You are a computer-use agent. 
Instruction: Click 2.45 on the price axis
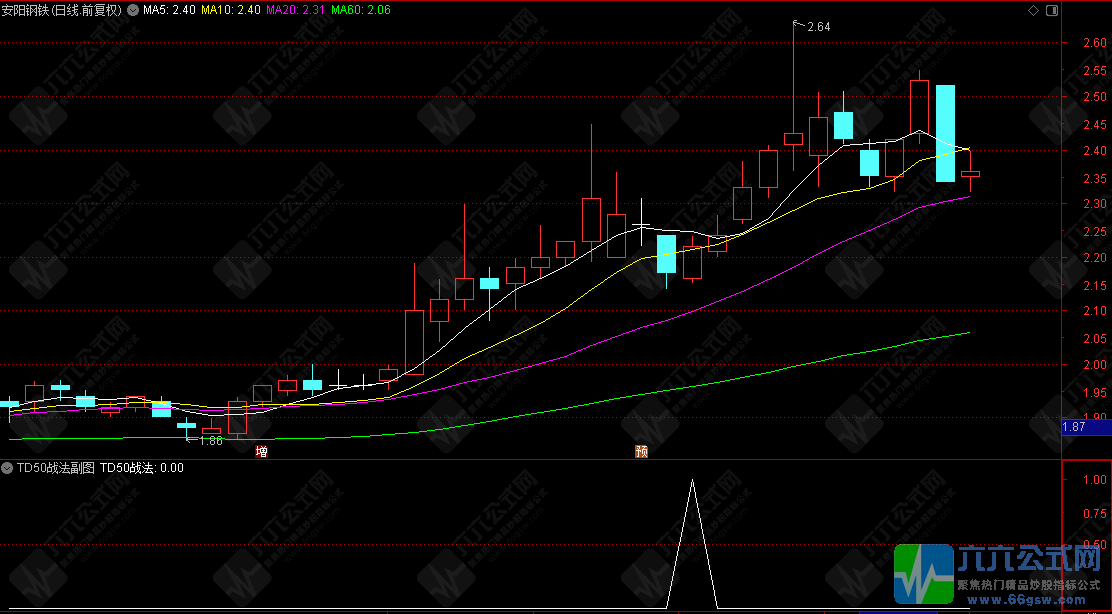coord(1095,125)
